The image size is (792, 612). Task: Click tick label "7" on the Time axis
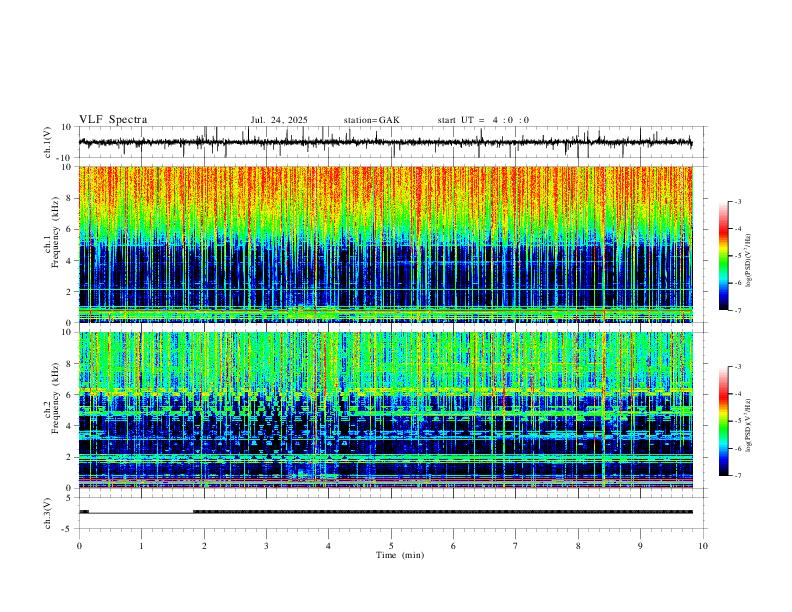[516, 546]
